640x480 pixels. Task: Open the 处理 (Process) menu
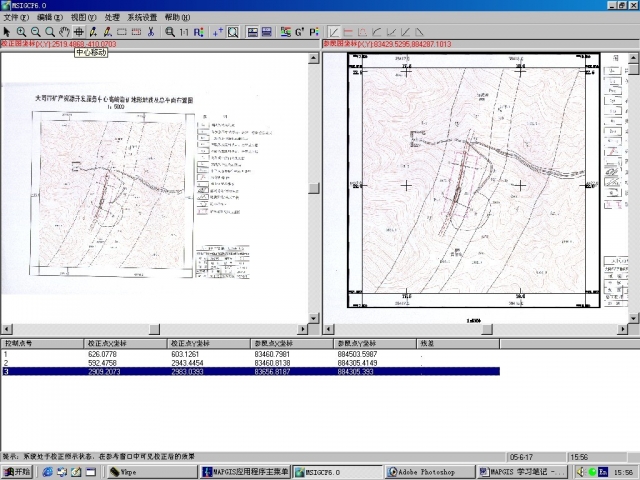(112, 18)
